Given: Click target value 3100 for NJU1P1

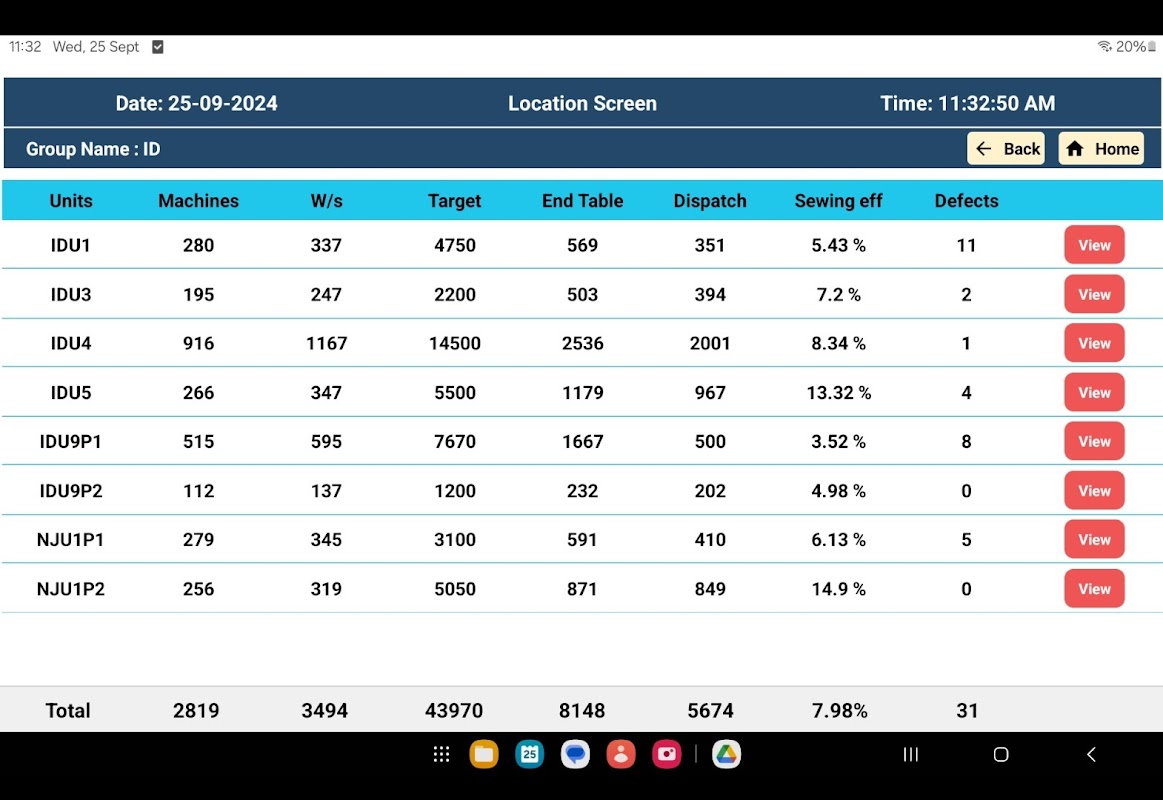Looking at the screenshot, I should 455,540.
